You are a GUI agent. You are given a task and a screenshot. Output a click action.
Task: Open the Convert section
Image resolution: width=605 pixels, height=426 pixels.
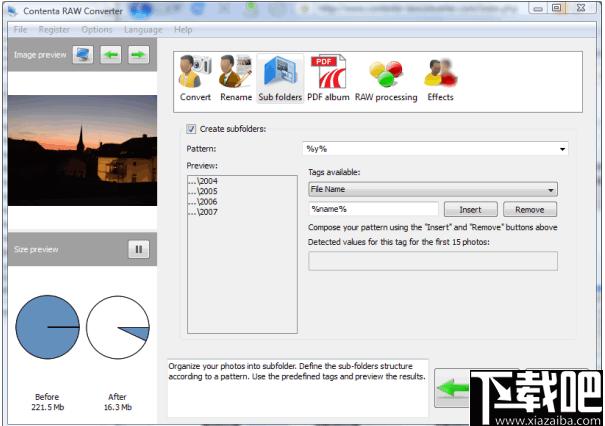195,79
